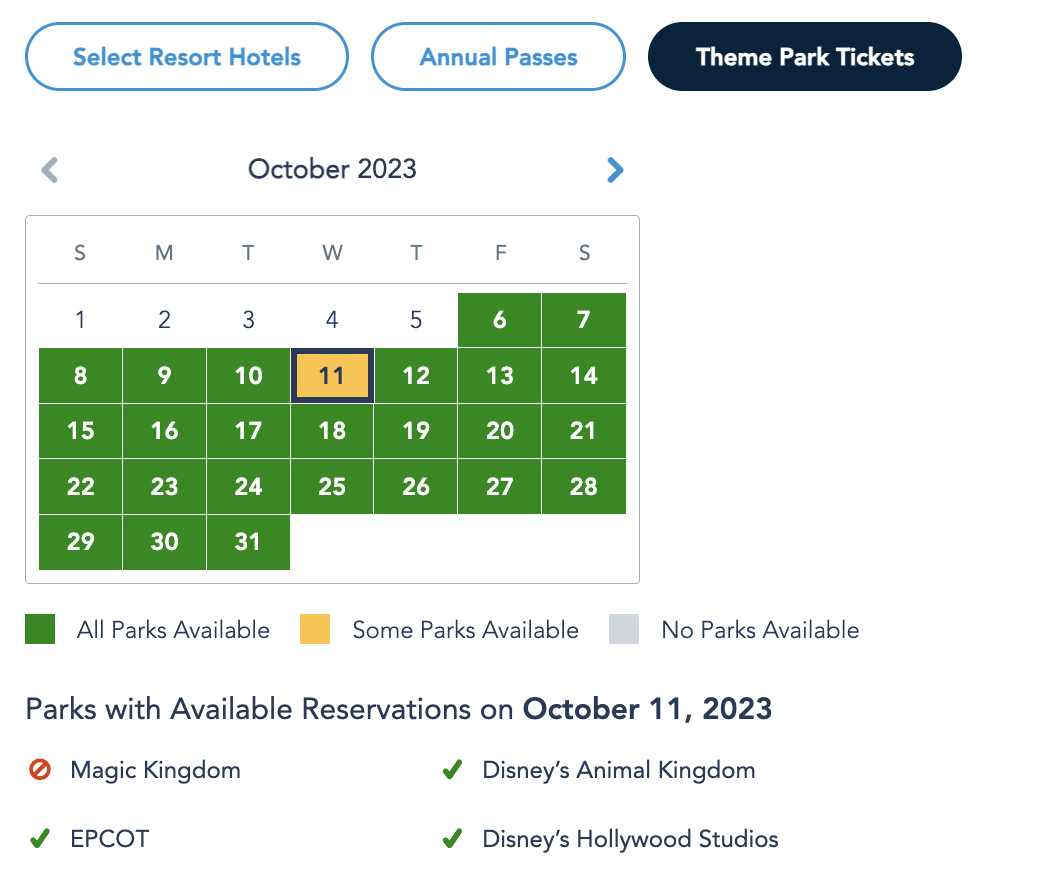Go to previous month with left arrow

click(x=50, y=170)
